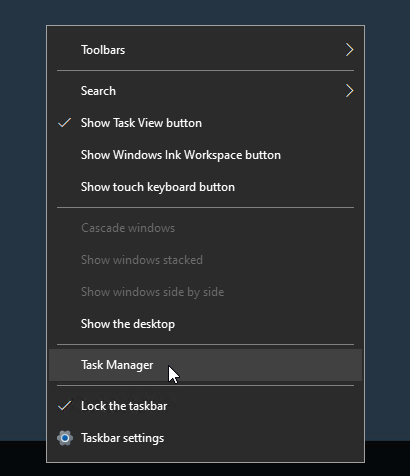Click the grayed Cascade windows entry
410x476 pixels.
pyautogui.click(x=205, y=228)
